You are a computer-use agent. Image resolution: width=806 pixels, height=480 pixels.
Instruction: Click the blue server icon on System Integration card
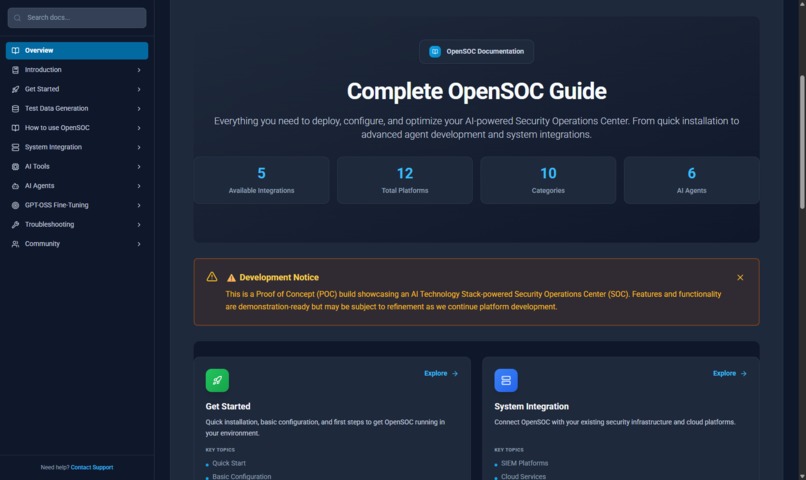coord(506,380)
